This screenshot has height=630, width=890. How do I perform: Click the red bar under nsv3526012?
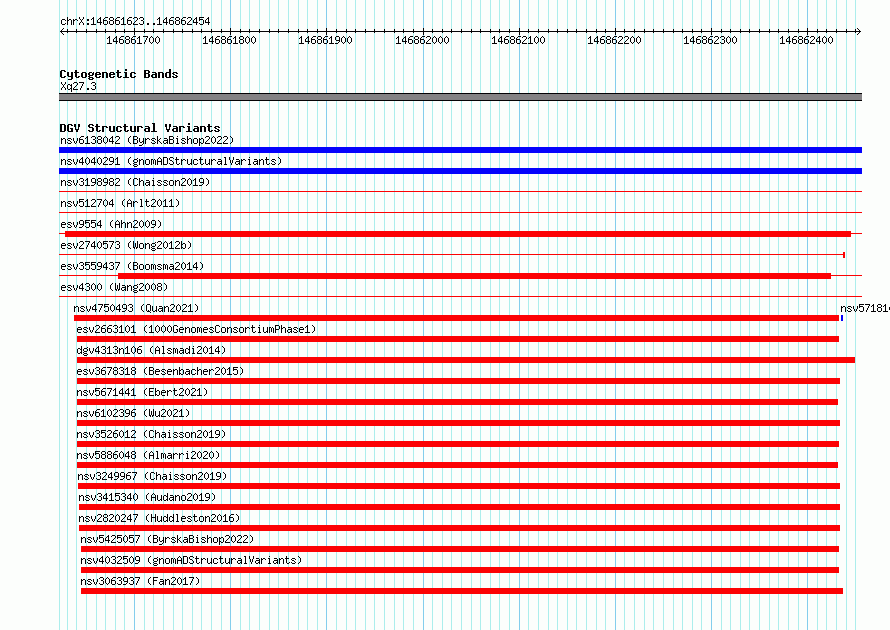pos(457,444)
